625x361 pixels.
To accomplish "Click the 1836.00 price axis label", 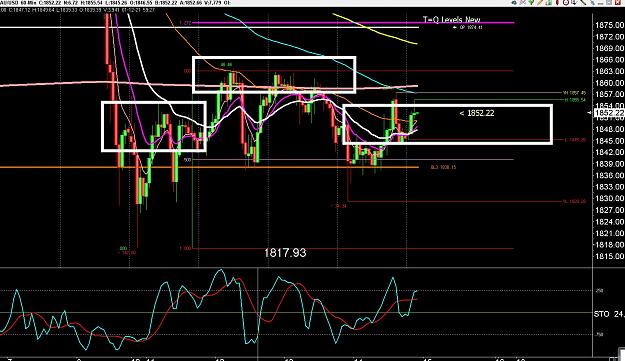I will [609, 175].
